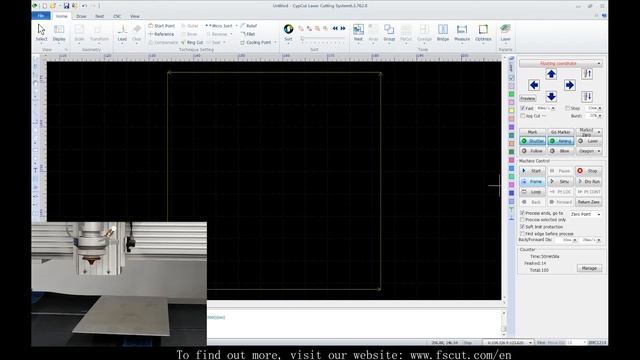Step sort backward with the double-left arrows

coord(335,28)
